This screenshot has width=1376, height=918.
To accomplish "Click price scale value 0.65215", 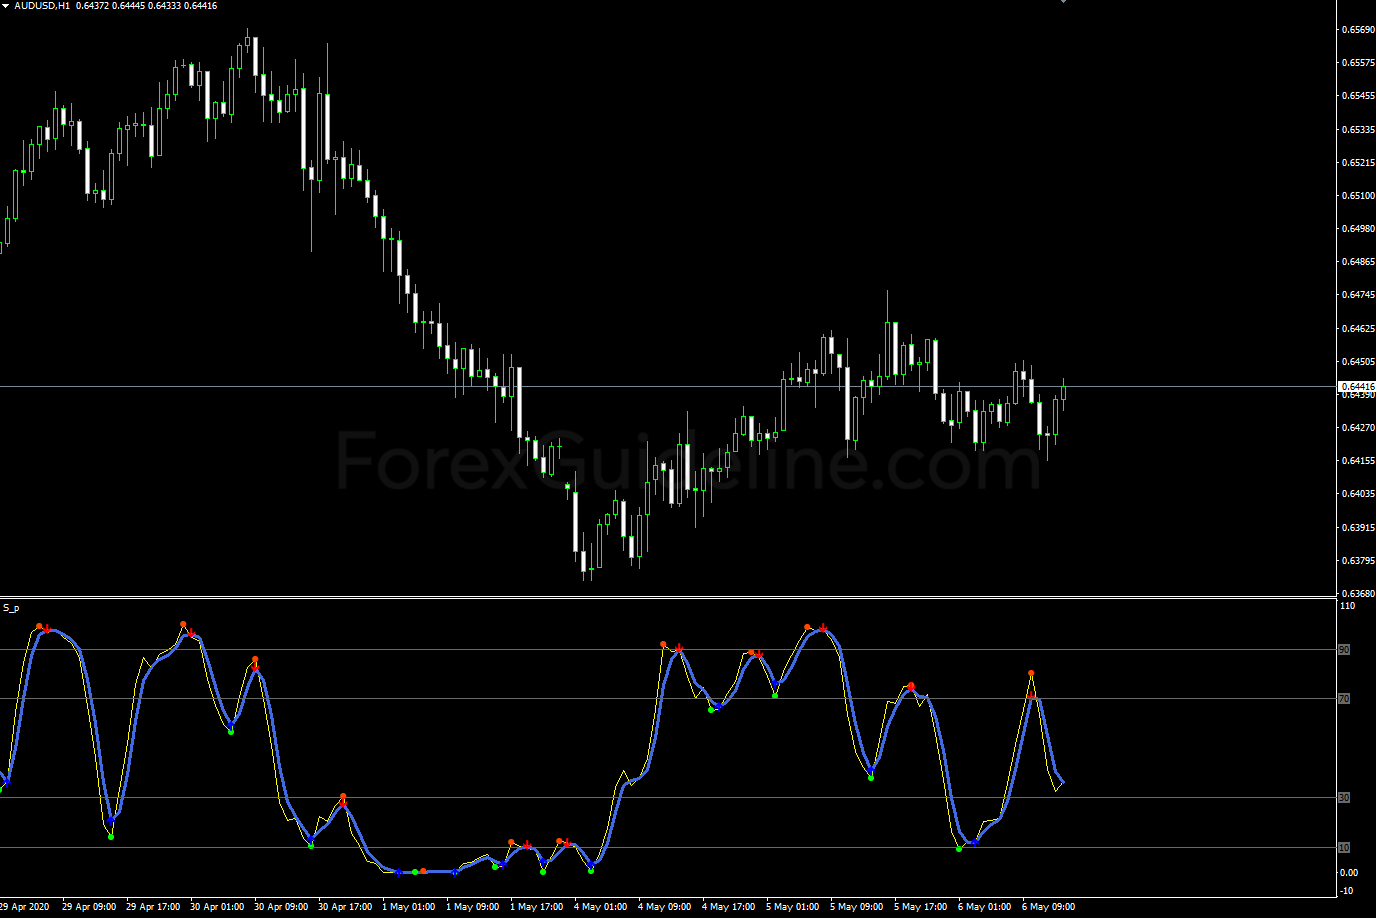I will point(1357,162).
